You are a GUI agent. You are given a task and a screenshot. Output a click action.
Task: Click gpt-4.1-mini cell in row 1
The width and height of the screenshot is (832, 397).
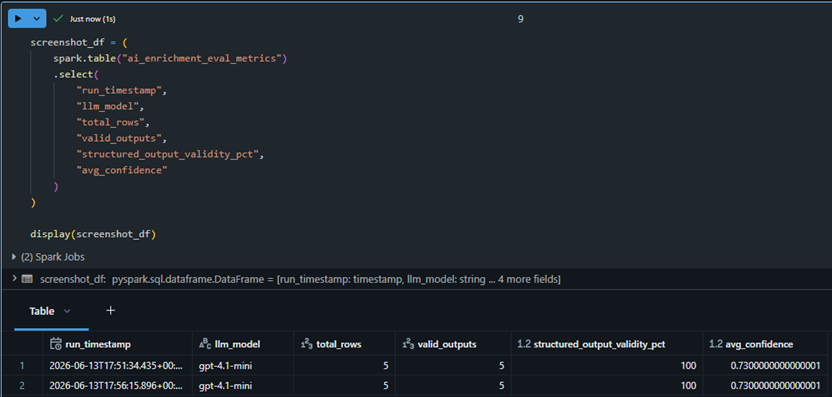(242, 366)
